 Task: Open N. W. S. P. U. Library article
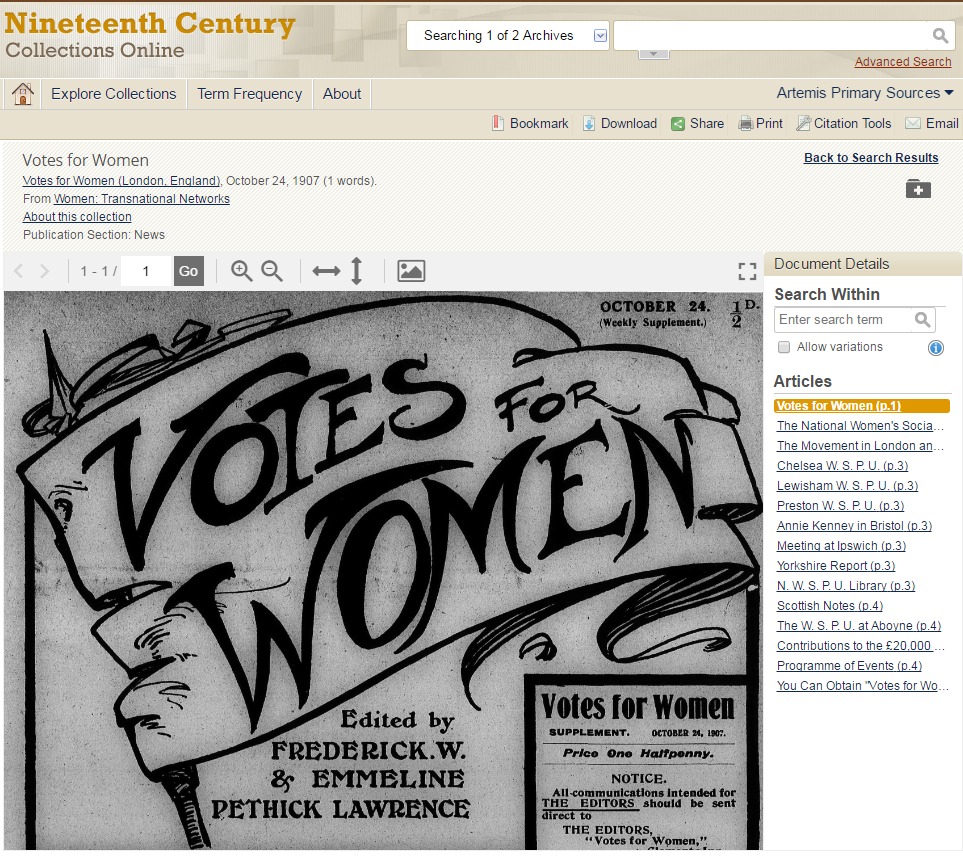(x=846, y=586)
